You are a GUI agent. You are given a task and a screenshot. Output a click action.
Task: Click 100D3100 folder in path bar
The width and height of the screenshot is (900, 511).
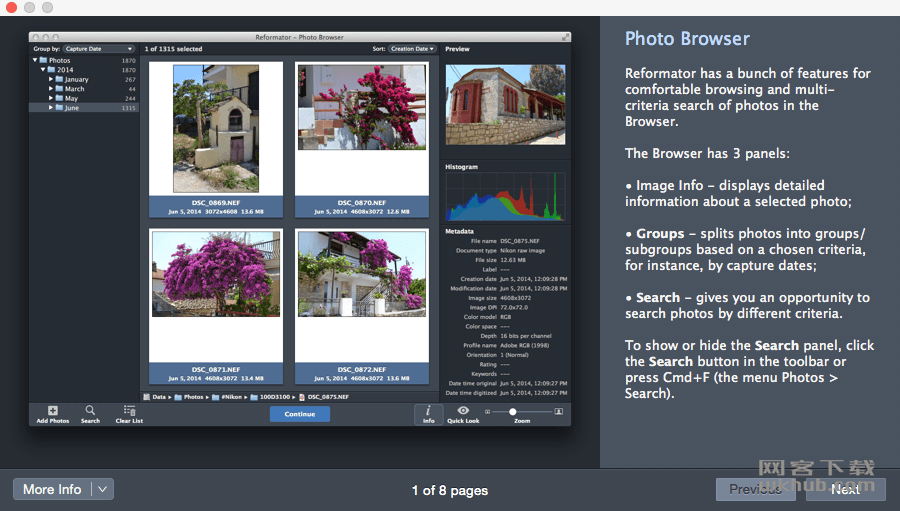coord(270,397)
